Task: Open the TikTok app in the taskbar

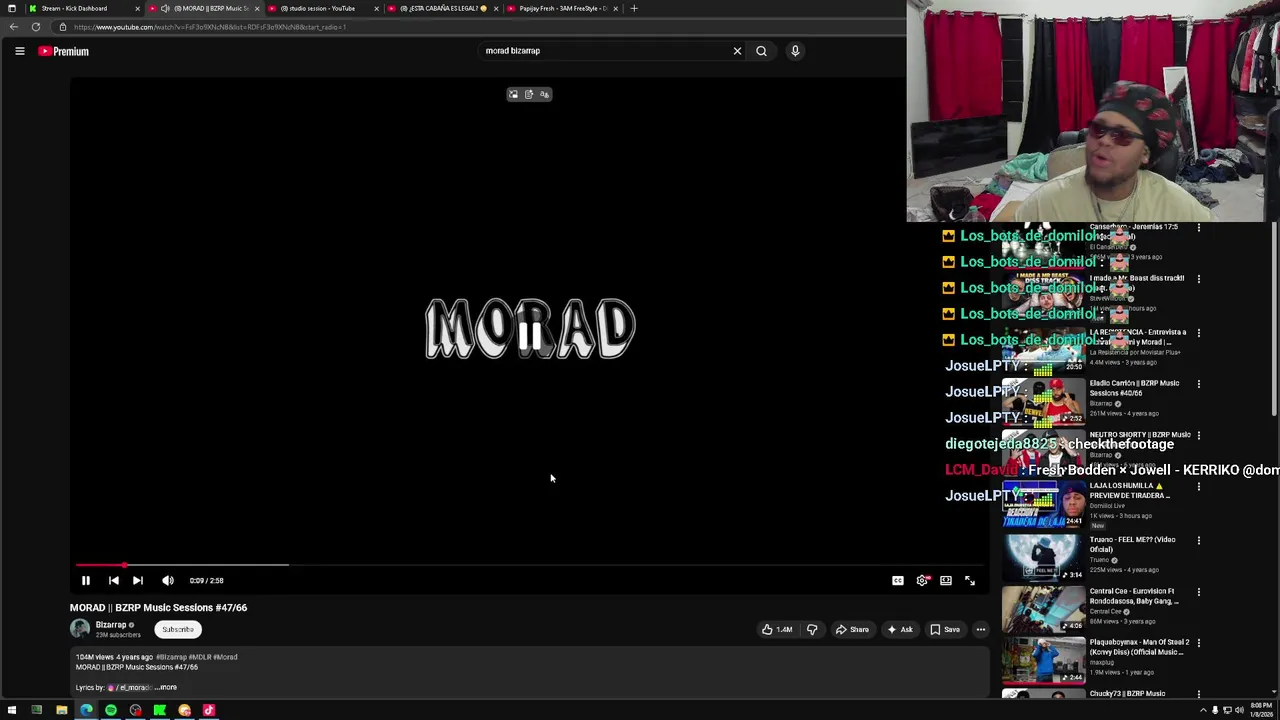Action: click(209, 711)
